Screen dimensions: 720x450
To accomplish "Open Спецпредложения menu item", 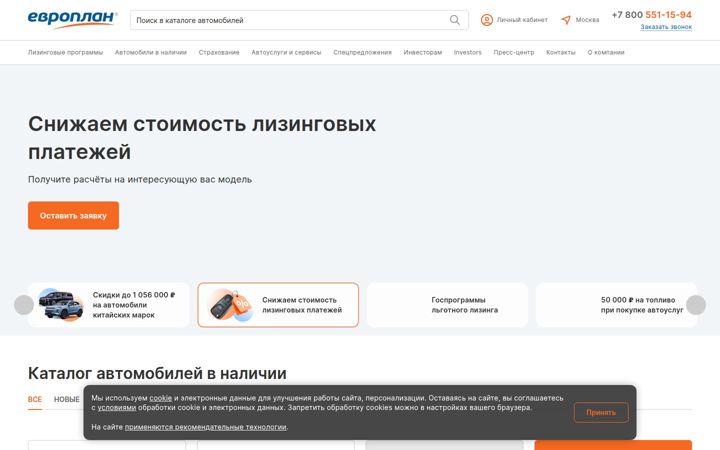I will [x=362, y=52].
